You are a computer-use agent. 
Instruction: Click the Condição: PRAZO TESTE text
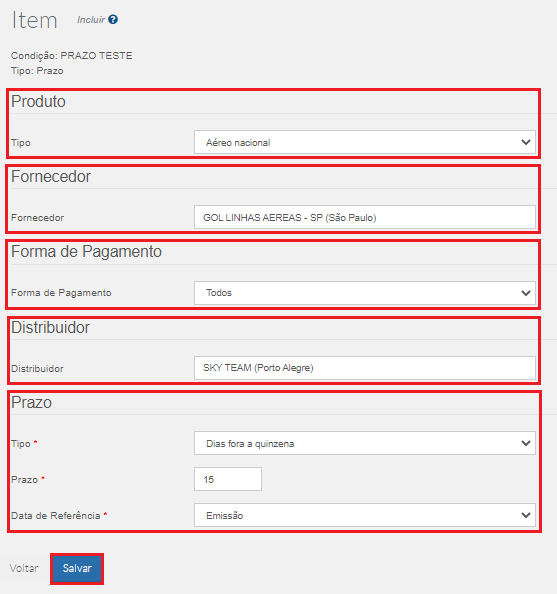(x=72, y=56)
